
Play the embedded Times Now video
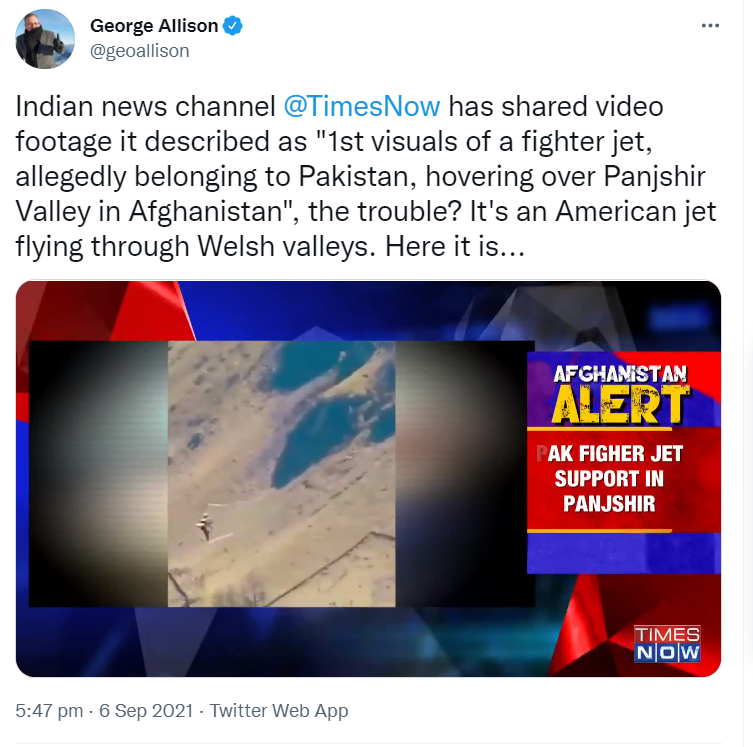368,479
